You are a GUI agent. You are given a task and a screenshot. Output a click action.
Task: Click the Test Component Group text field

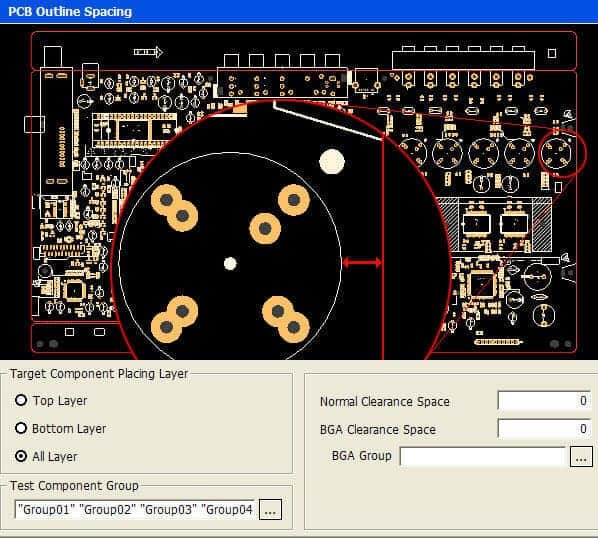tap(135, 509)
